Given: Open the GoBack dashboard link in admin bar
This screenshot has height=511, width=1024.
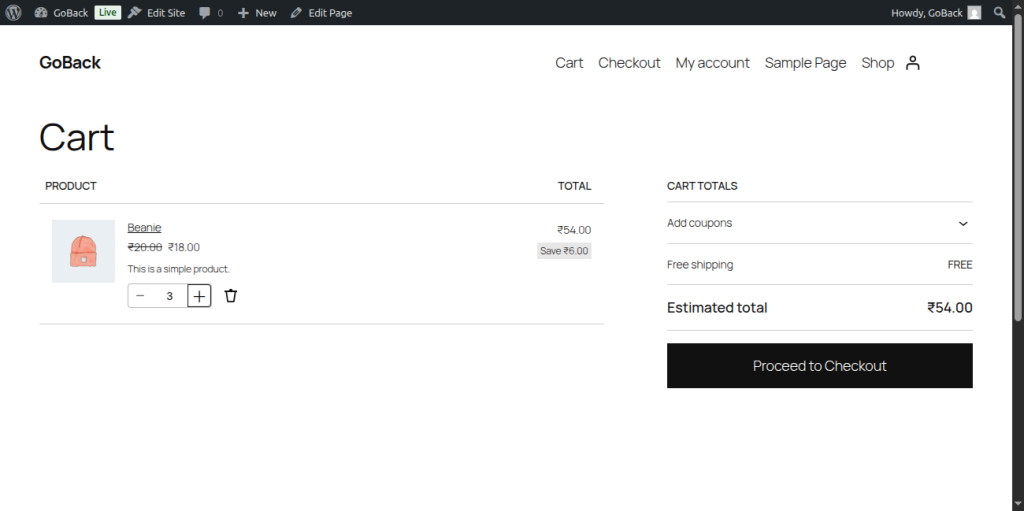Looking at the screenshot, I should click(61, 12).
